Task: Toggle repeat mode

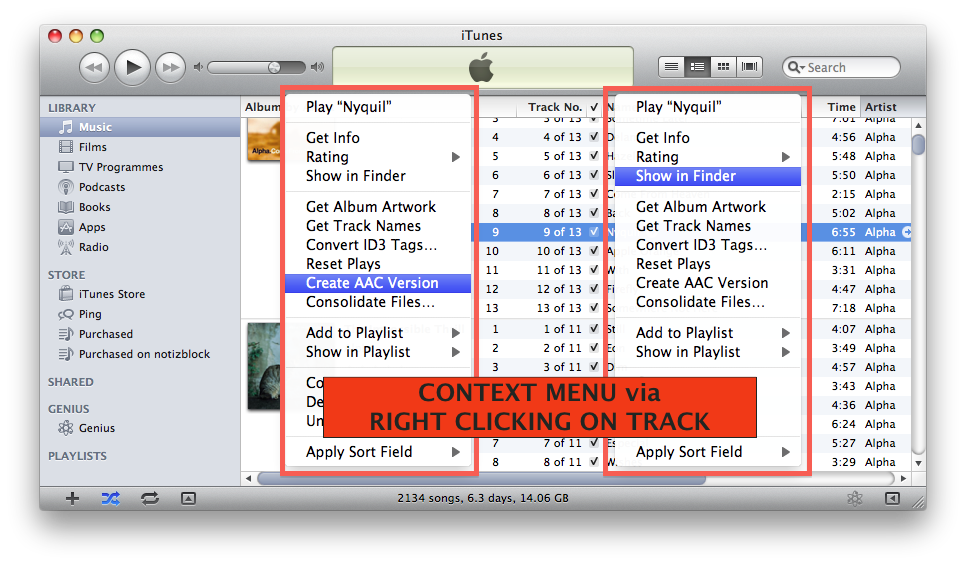Action: [x=150, y=498]
